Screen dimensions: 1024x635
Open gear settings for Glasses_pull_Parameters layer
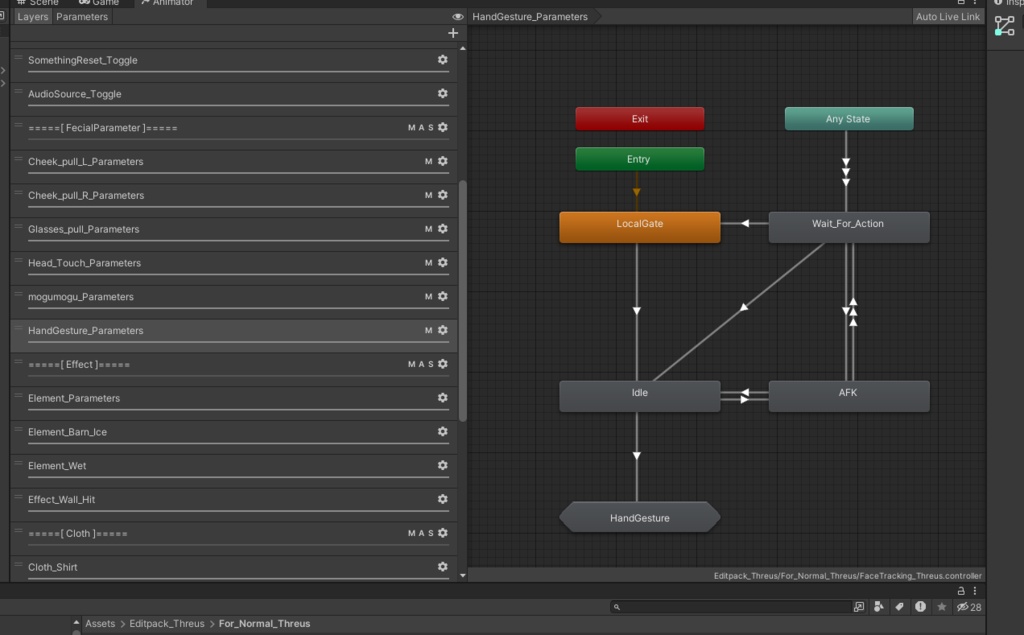point(443,229)
